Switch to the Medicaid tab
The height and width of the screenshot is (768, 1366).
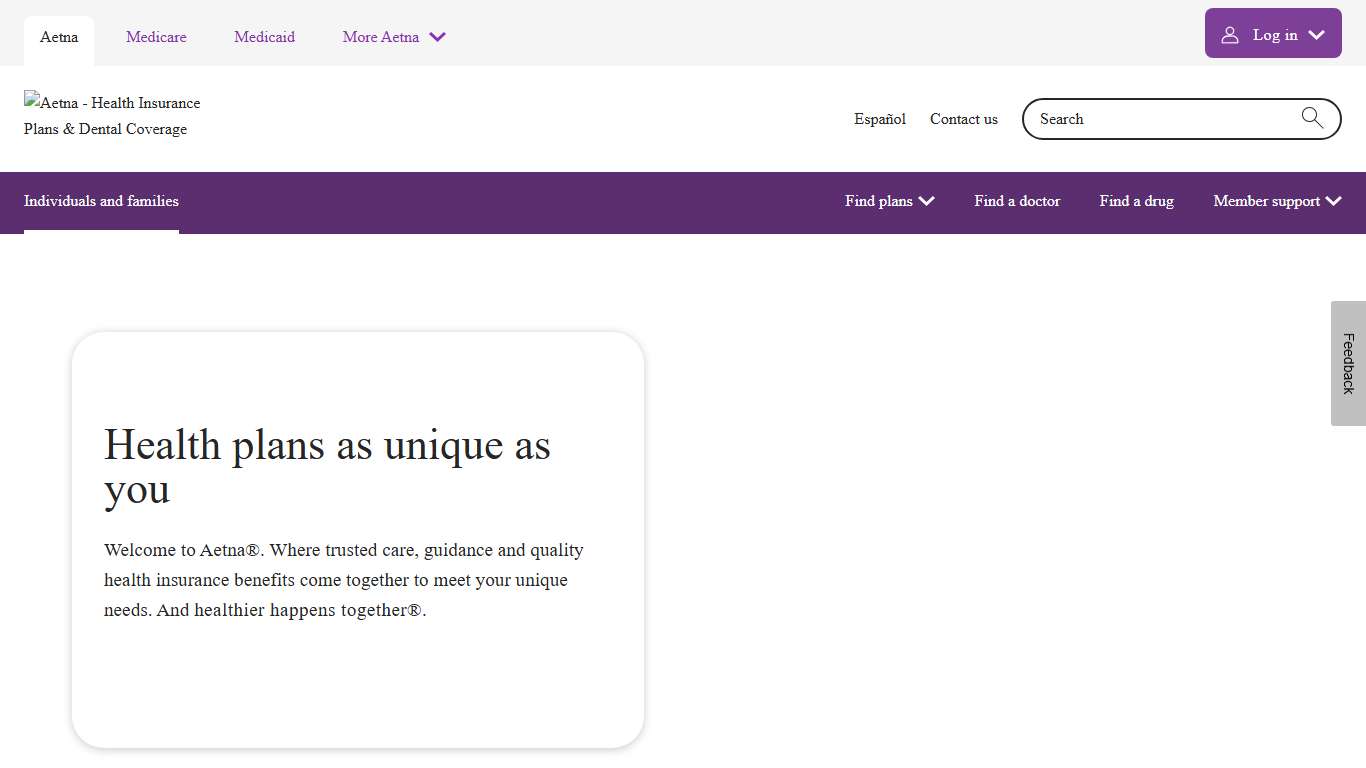264,37
